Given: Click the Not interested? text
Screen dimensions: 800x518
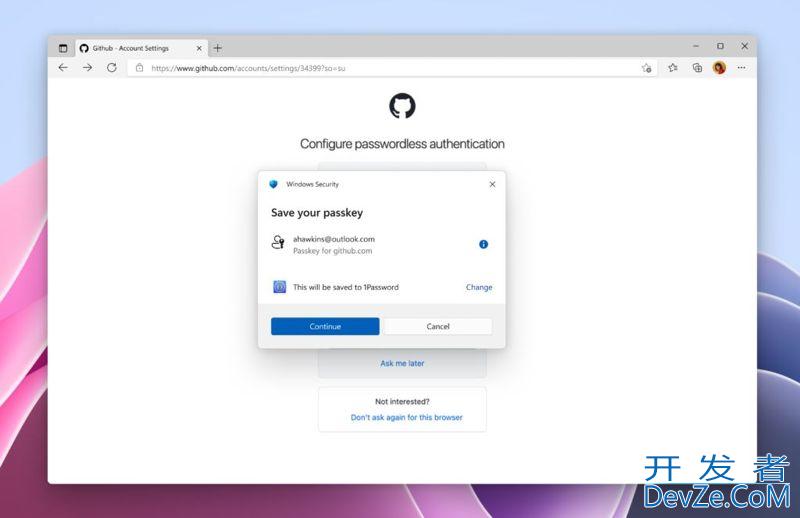Looking at the screenshot, I should click(402, 402).
